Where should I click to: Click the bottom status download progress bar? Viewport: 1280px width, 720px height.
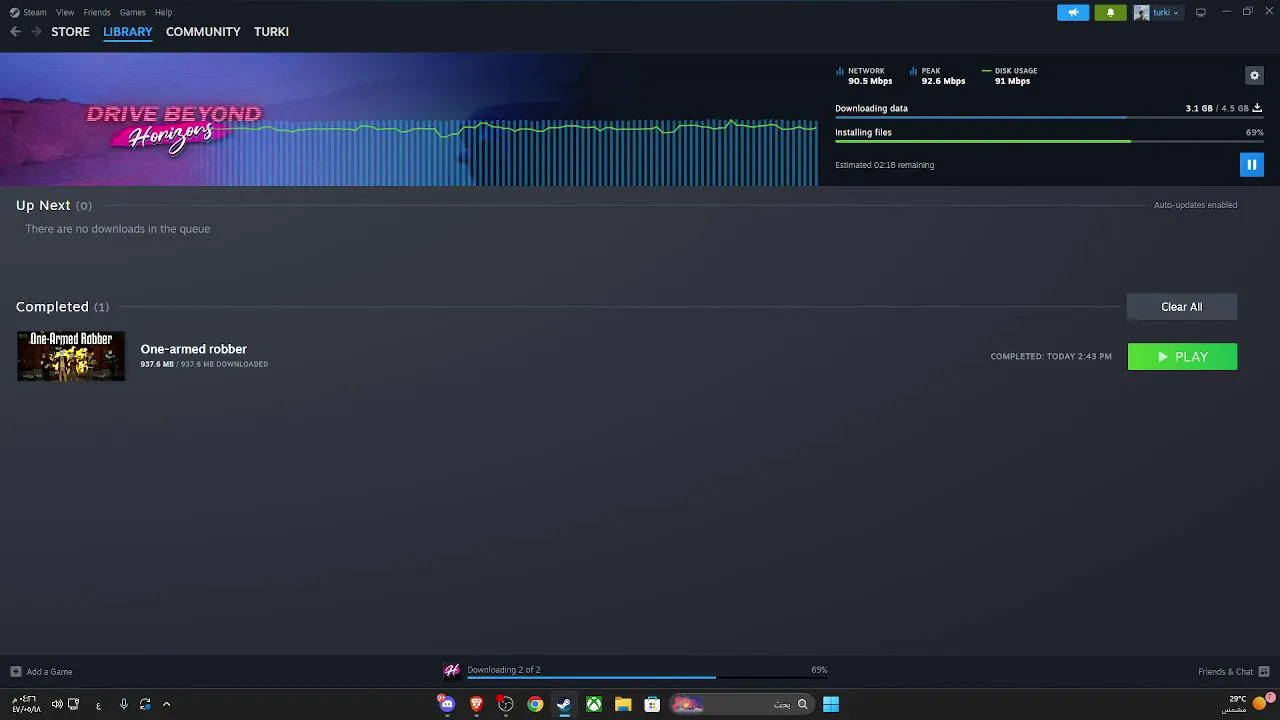point(647,678)
